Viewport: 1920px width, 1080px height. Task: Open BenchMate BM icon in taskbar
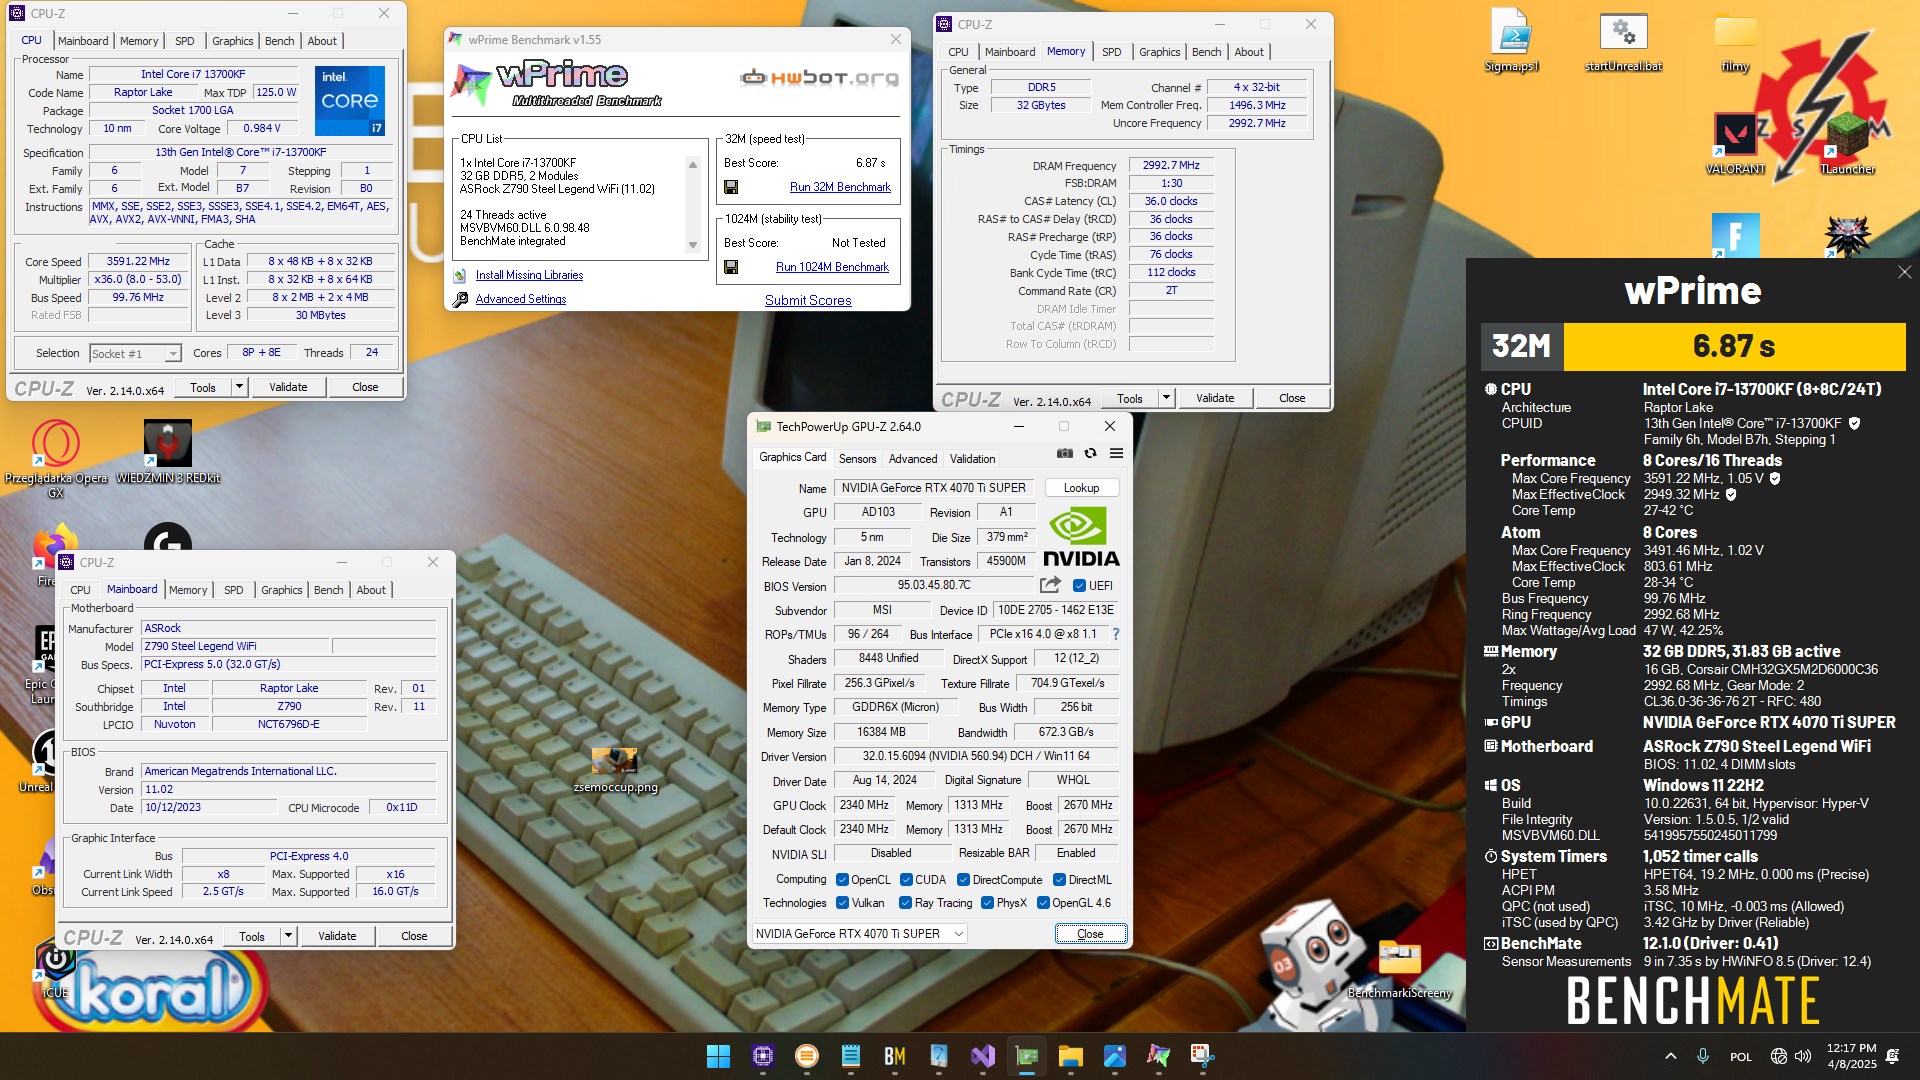coord(894,1056)
